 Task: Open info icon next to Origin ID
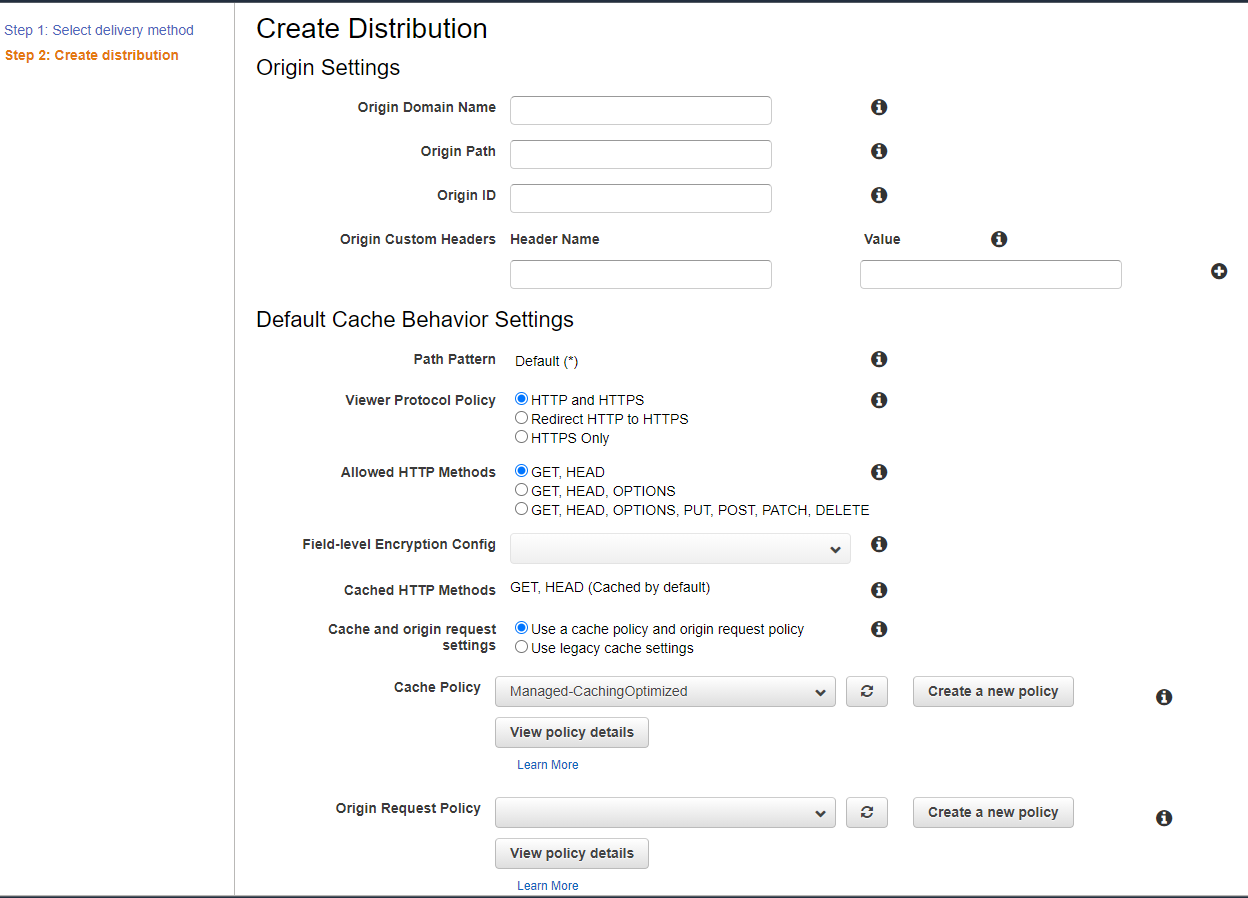[x=879, y=195]
